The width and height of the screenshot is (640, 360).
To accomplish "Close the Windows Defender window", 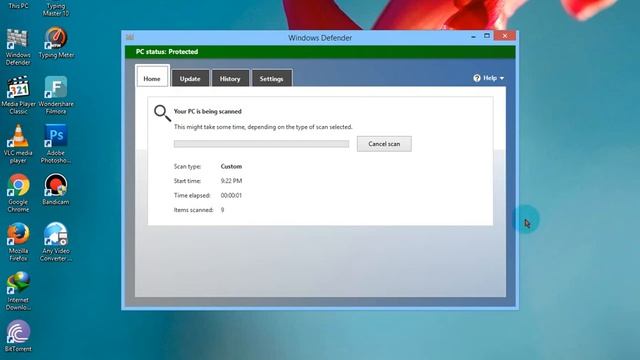I will pyautogui.click(x=505, y=36).
